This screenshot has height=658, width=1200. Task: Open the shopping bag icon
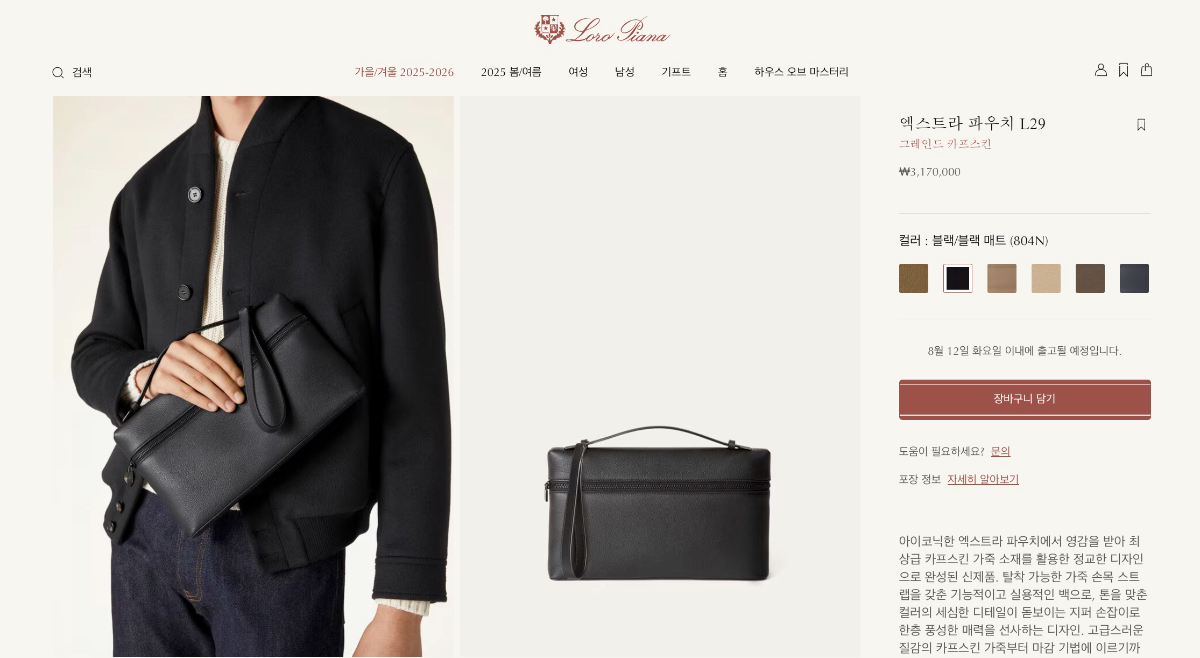click(x=1147, y=70)
